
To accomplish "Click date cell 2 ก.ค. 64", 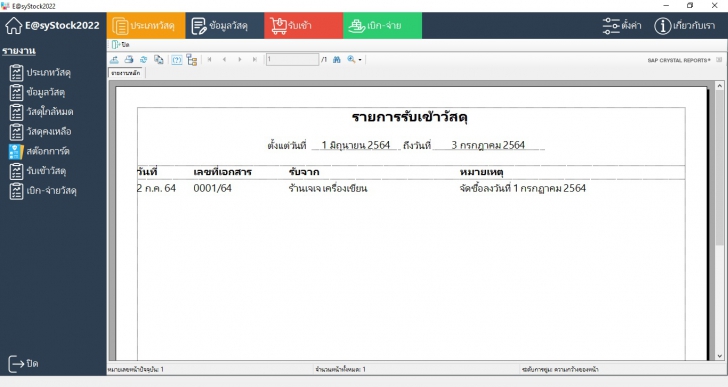I will coord(156,188).
